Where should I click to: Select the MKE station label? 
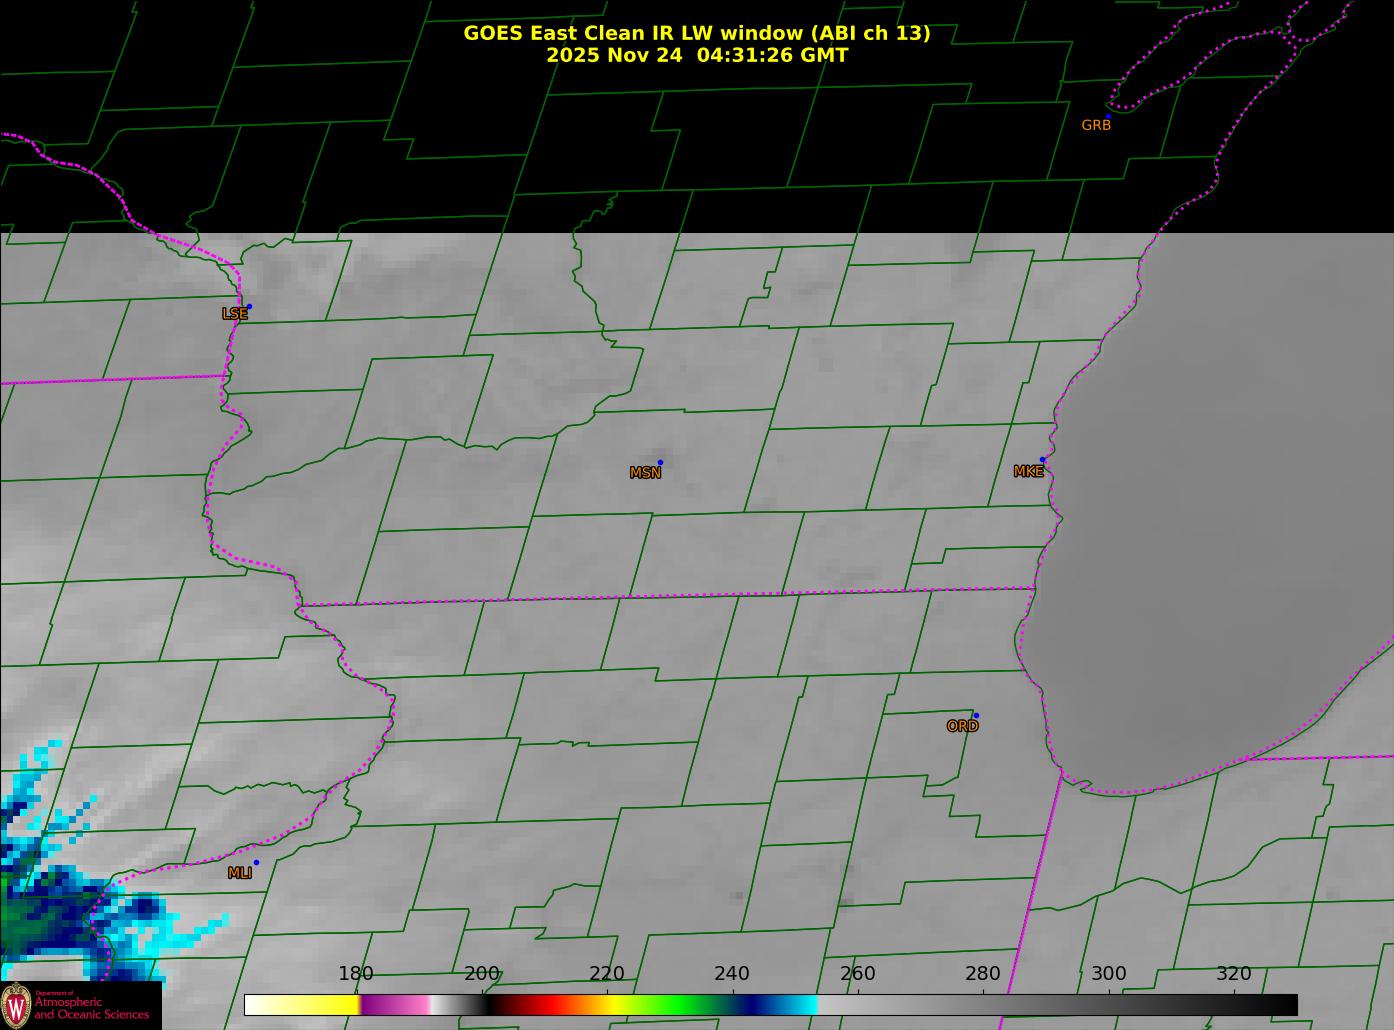coord(1028,472)
